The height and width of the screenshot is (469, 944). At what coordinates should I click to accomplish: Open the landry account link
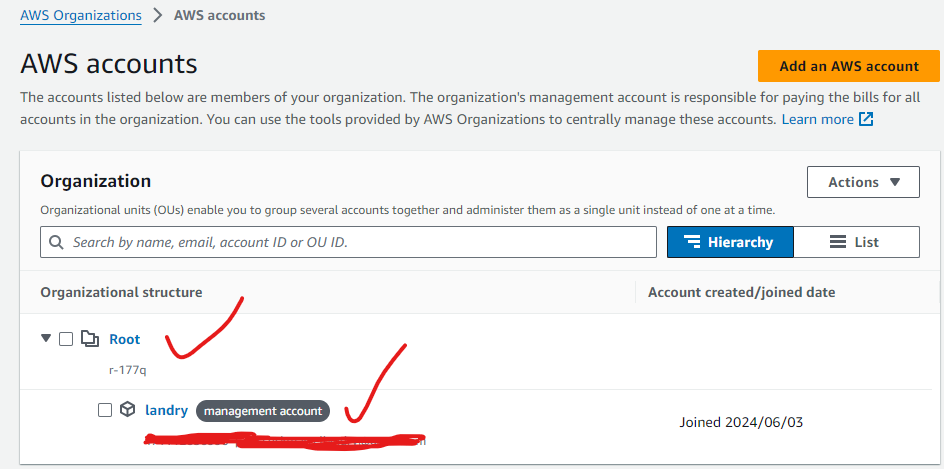[166, 410]
